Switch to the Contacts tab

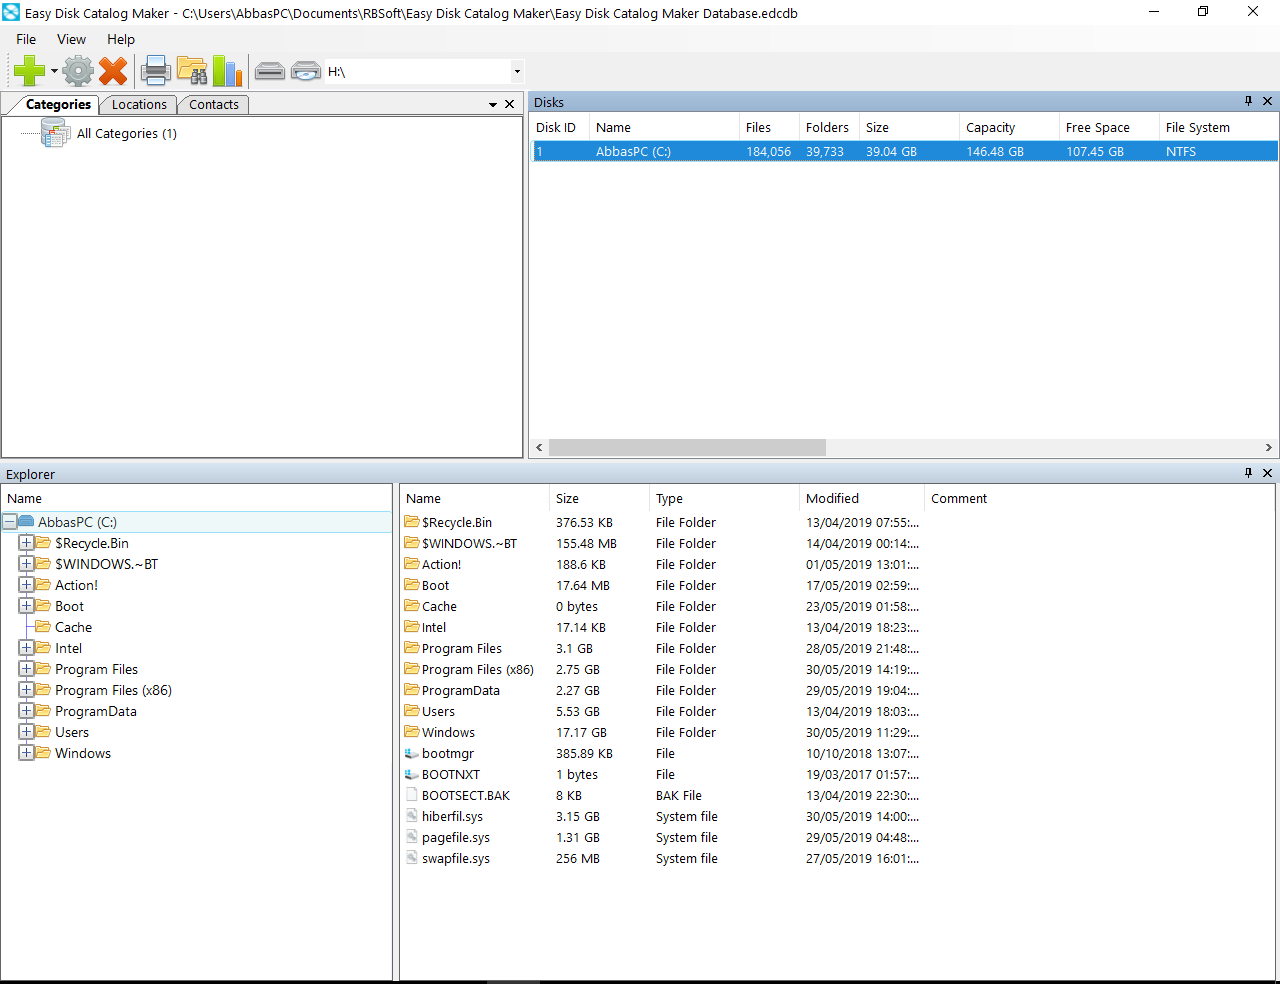214,104
